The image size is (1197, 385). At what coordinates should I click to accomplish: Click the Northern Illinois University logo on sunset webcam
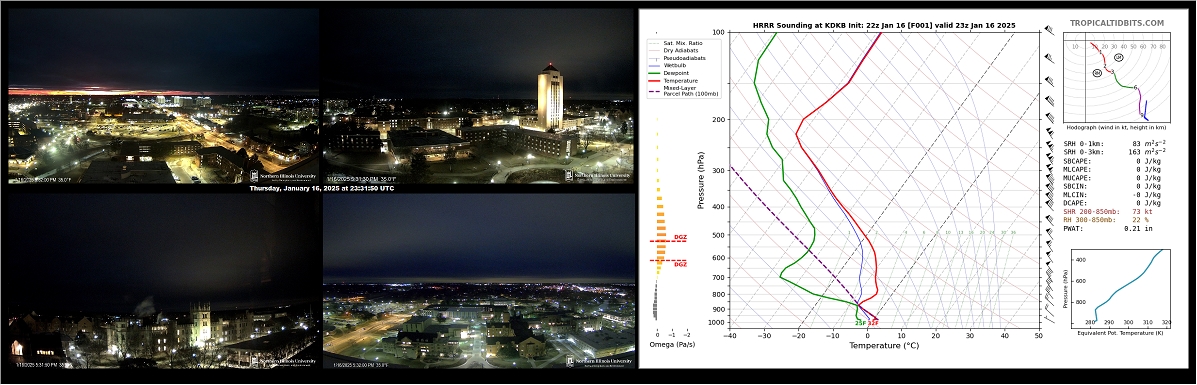(x=283, y=175)
